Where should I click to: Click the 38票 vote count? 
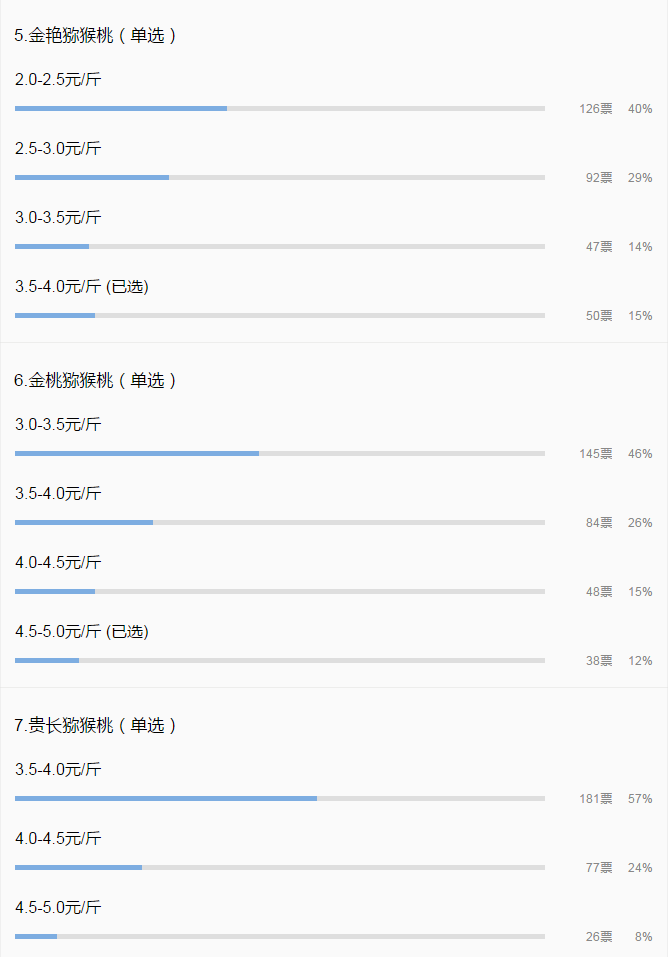click(599, 660)
